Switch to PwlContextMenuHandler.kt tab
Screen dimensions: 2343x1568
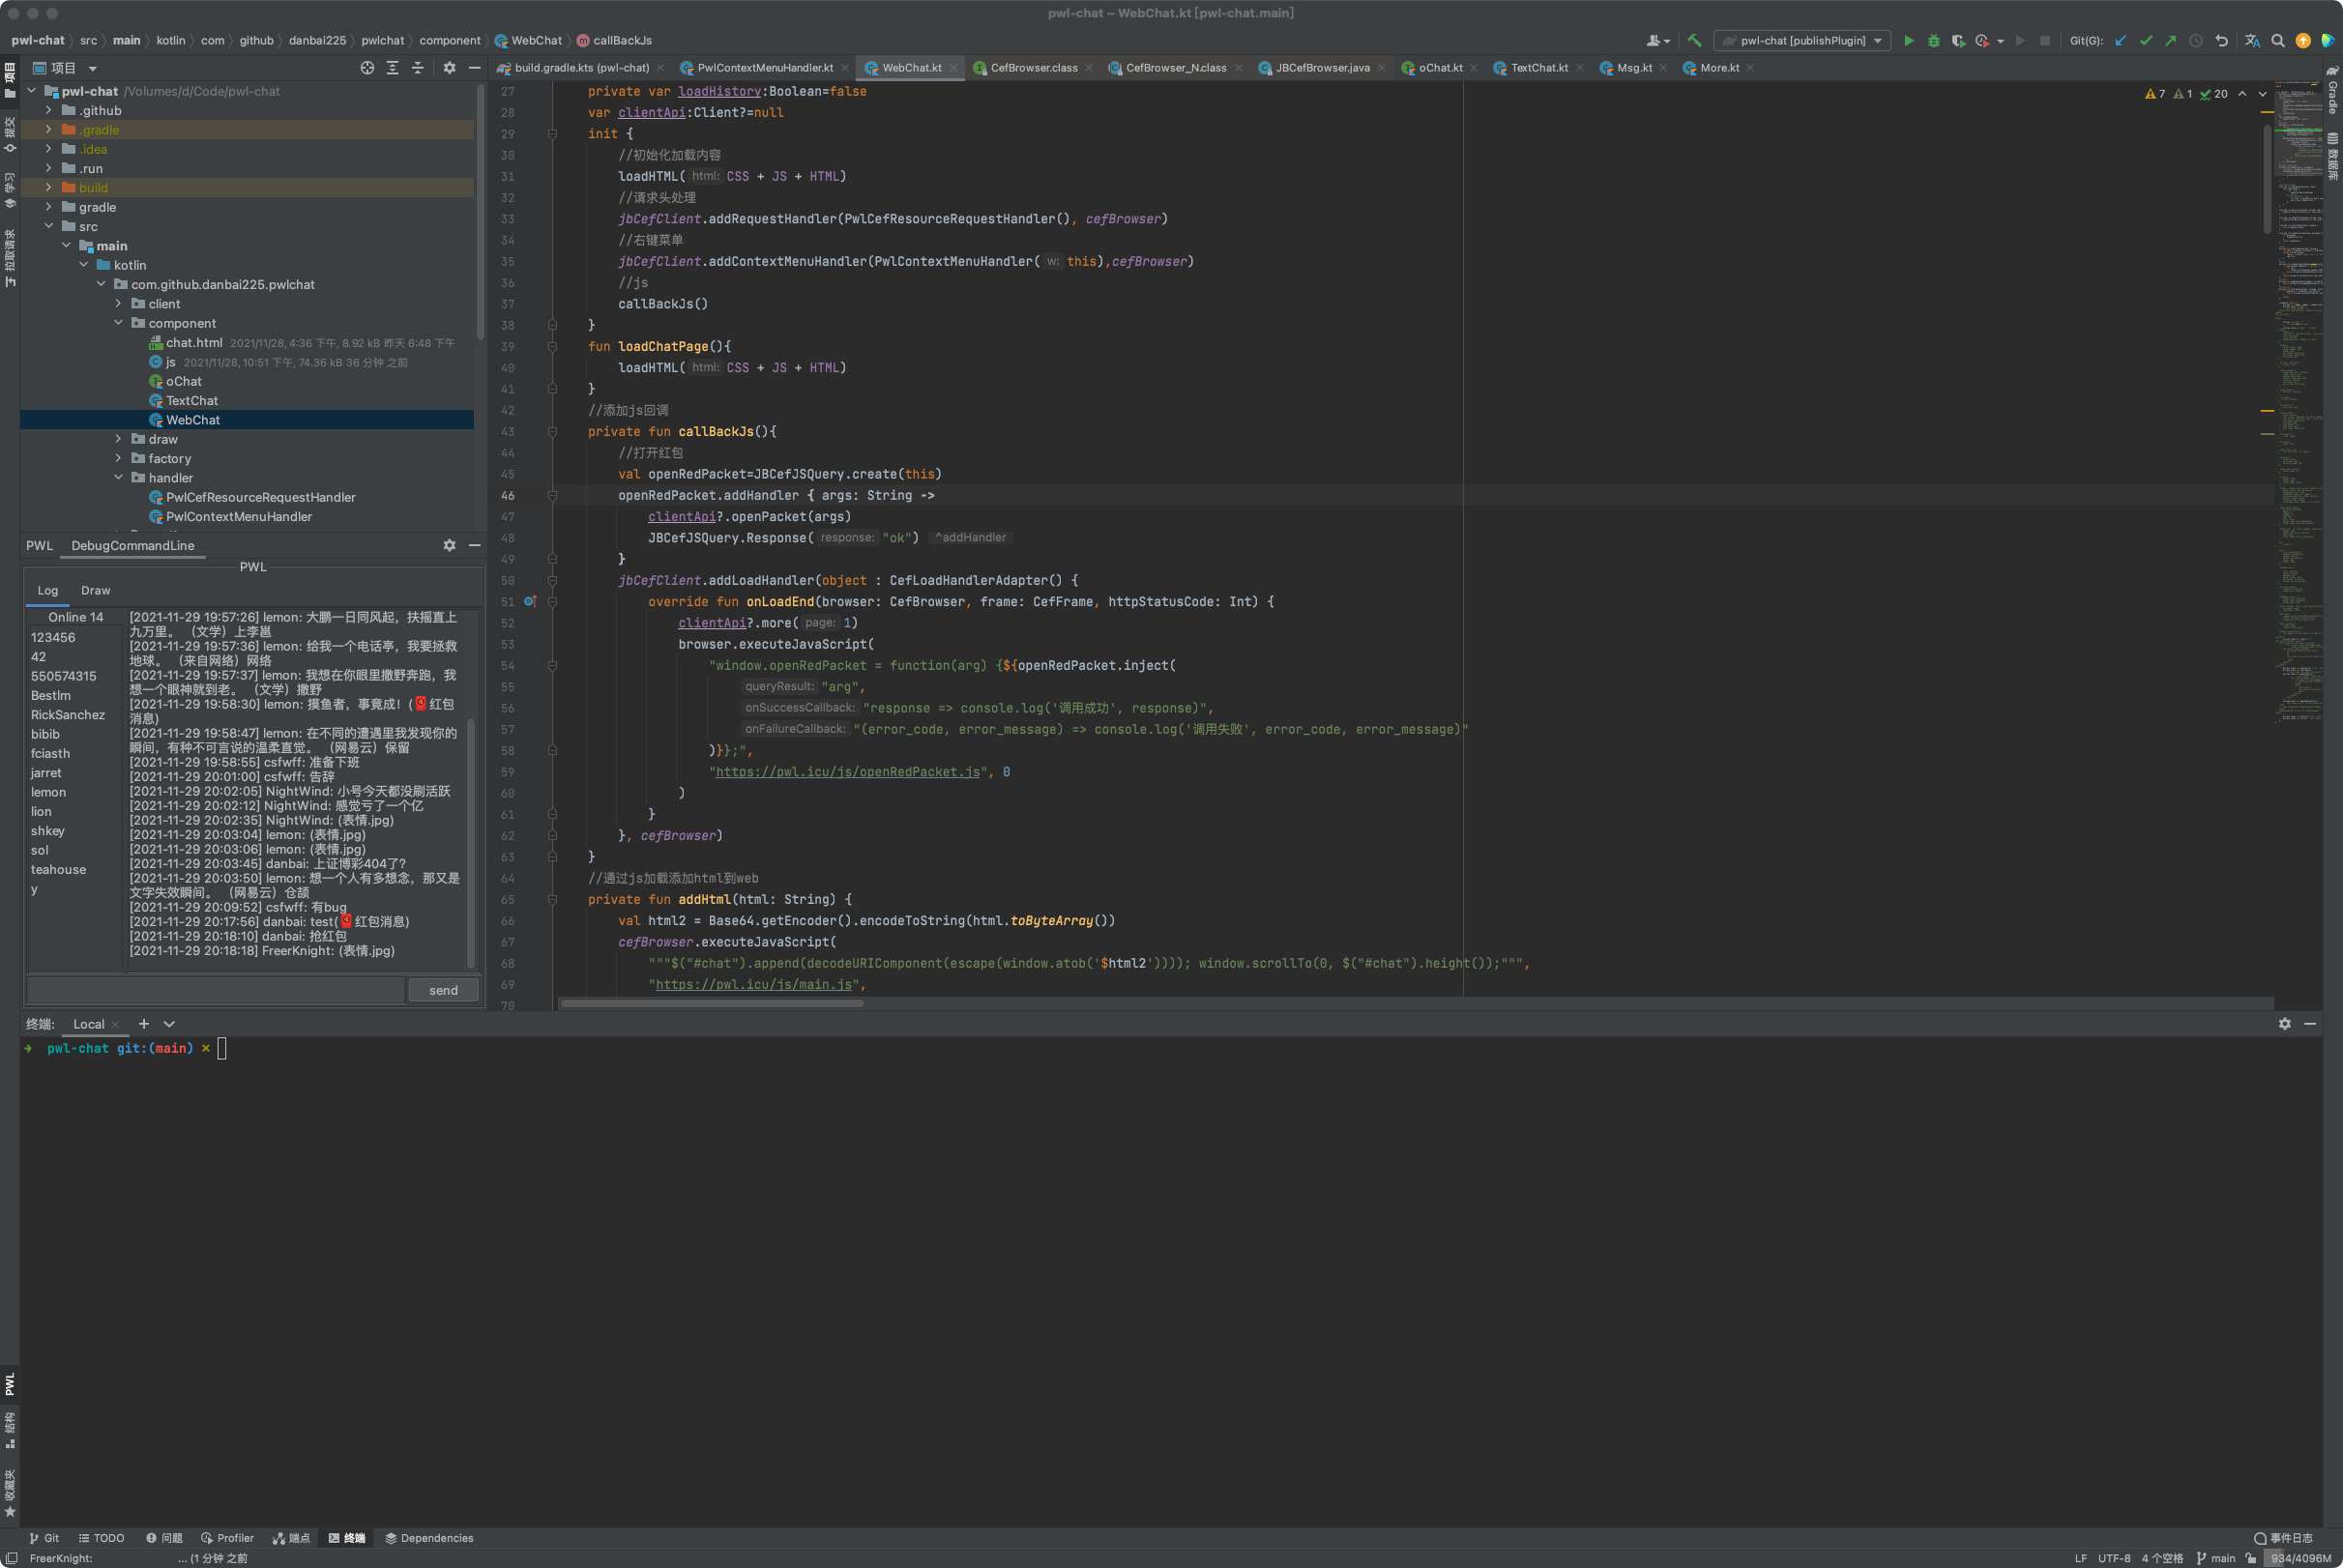tap(764, 68)
